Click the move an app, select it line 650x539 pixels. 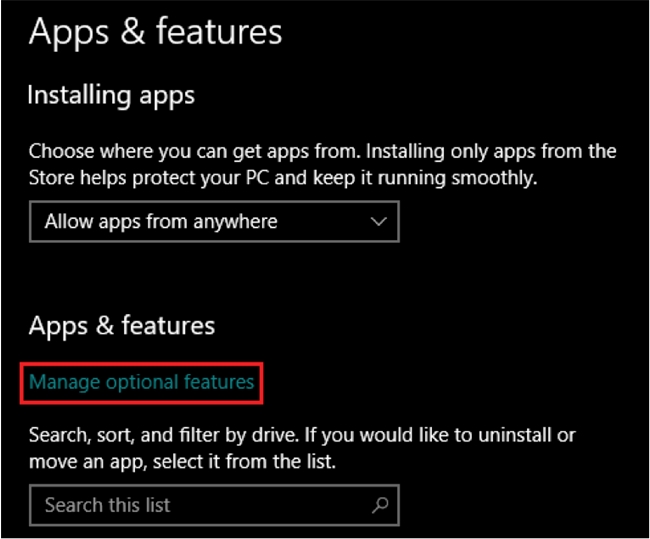[x=182, y=461]
